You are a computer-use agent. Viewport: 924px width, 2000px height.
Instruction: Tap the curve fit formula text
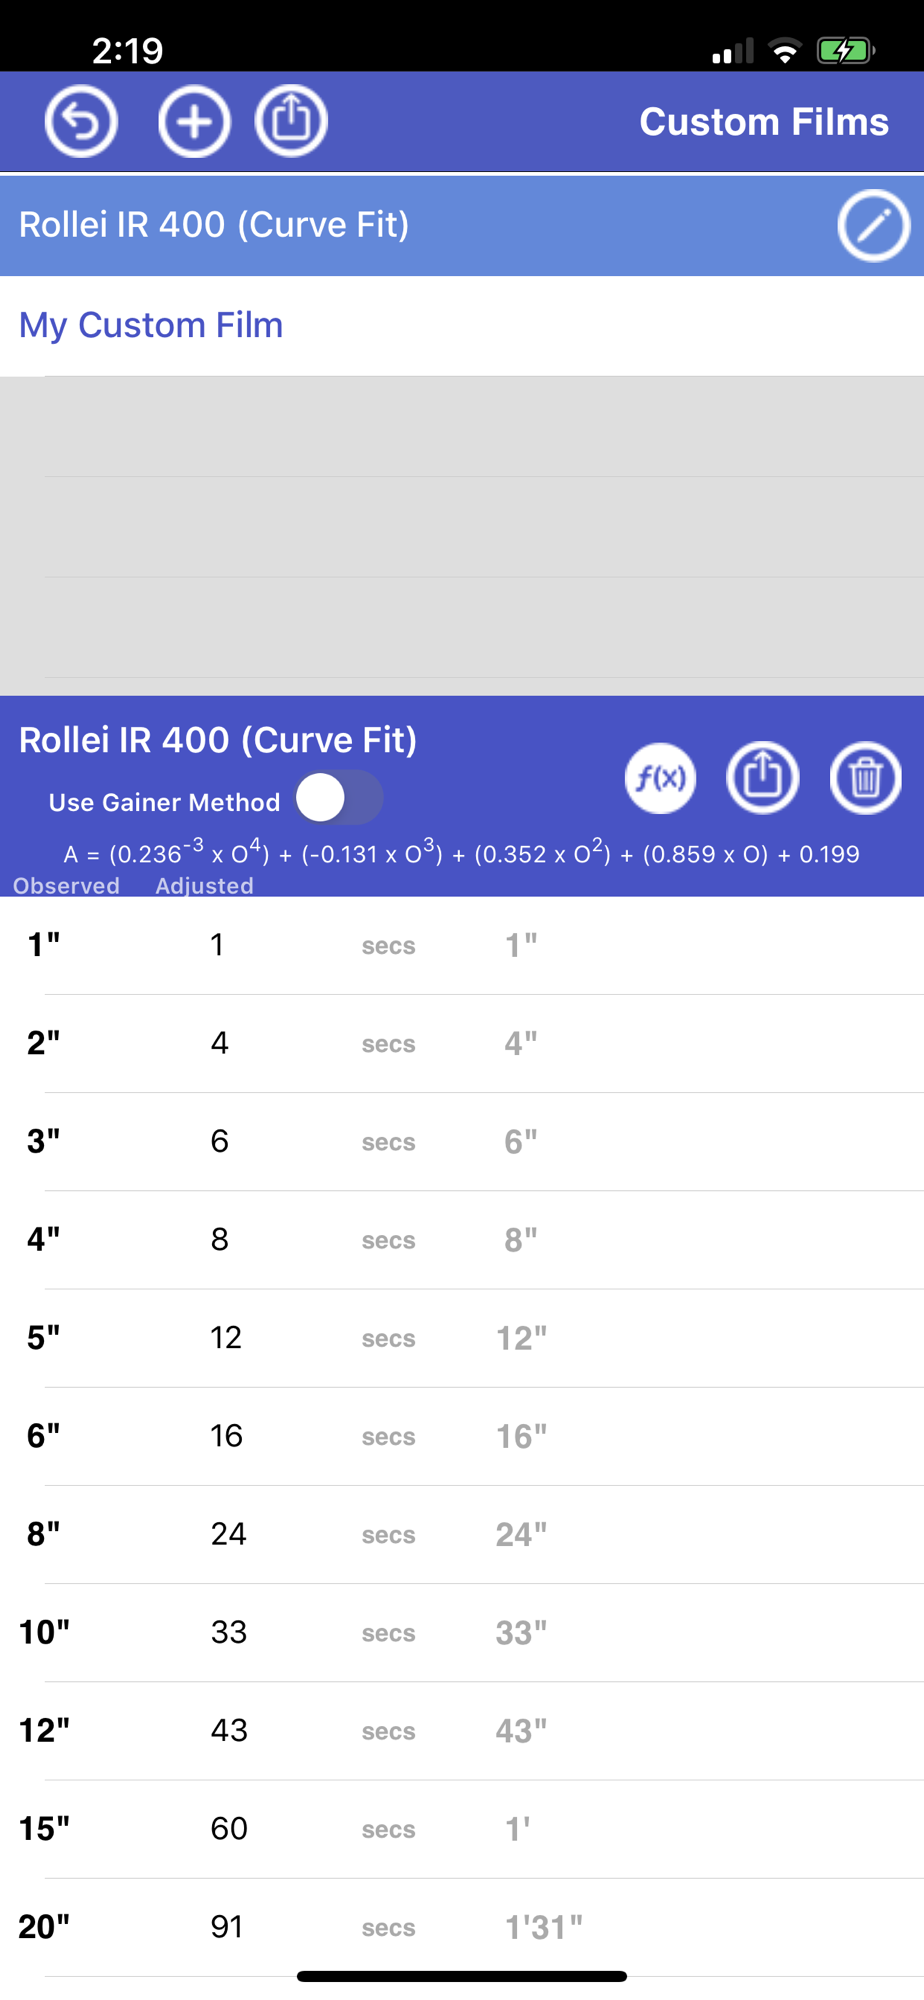coord(461,853)
